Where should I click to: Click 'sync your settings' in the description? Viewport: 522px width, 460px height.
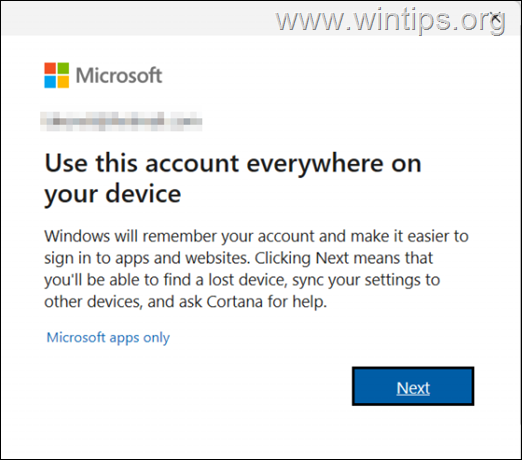pos(356,281)
